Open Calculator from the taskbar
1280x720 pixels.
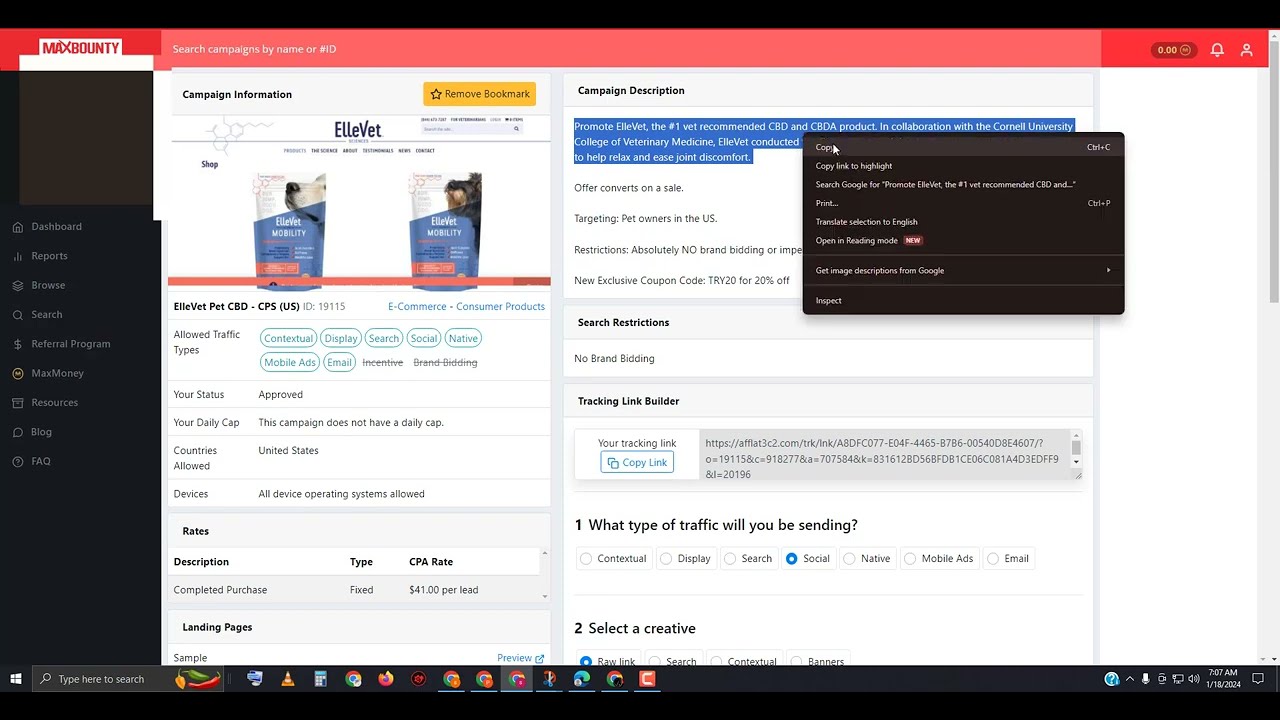tap(320, 679)
